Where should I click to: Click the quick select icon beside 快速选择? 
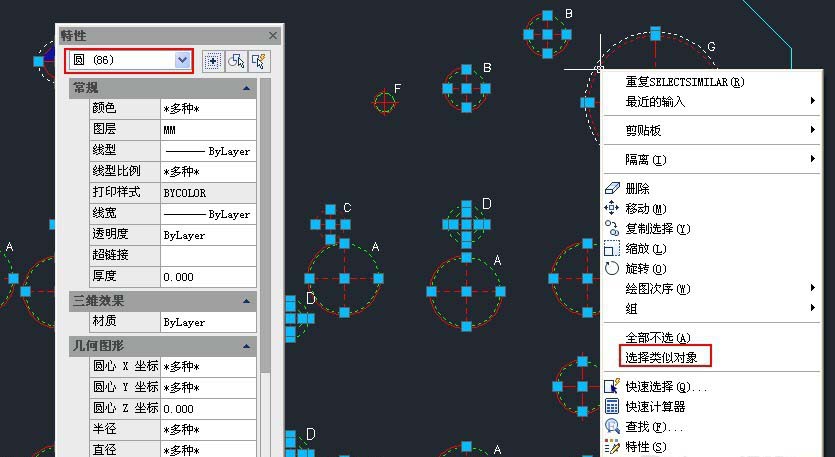pyautogui.click(x=612, y=386)
